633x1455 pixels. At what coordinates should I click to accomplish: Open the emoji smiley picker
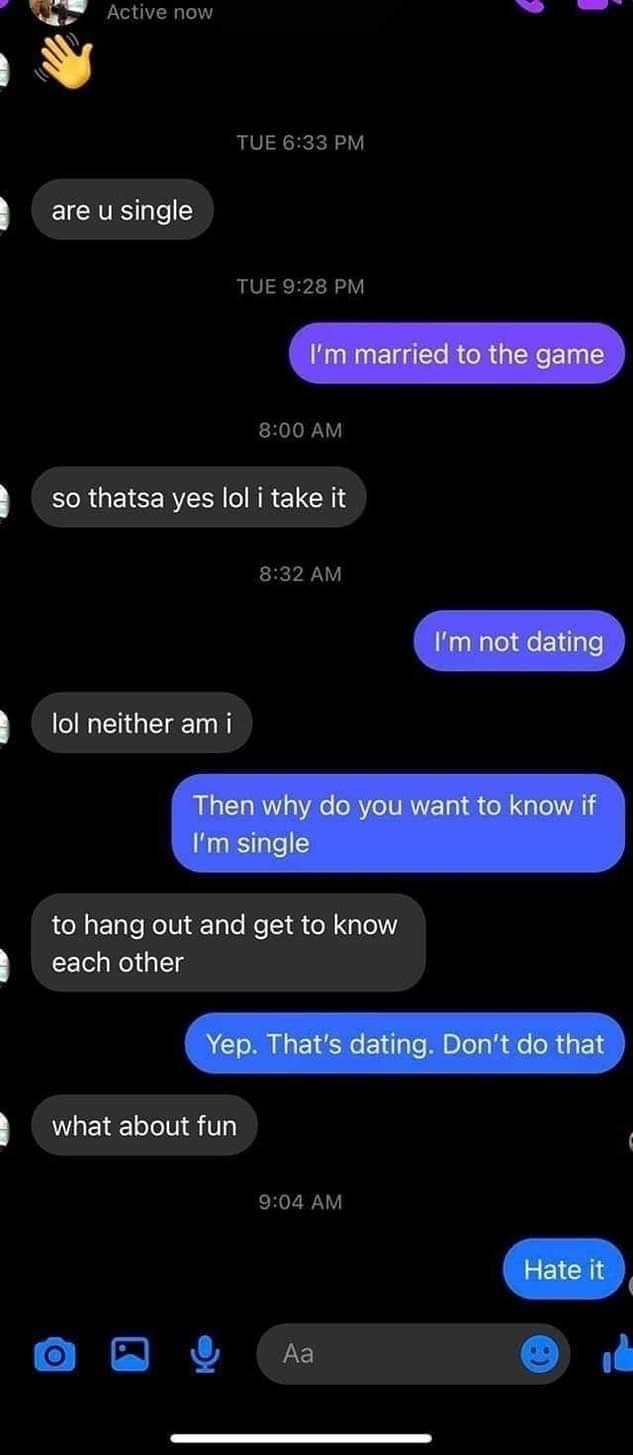[541, 1355]
